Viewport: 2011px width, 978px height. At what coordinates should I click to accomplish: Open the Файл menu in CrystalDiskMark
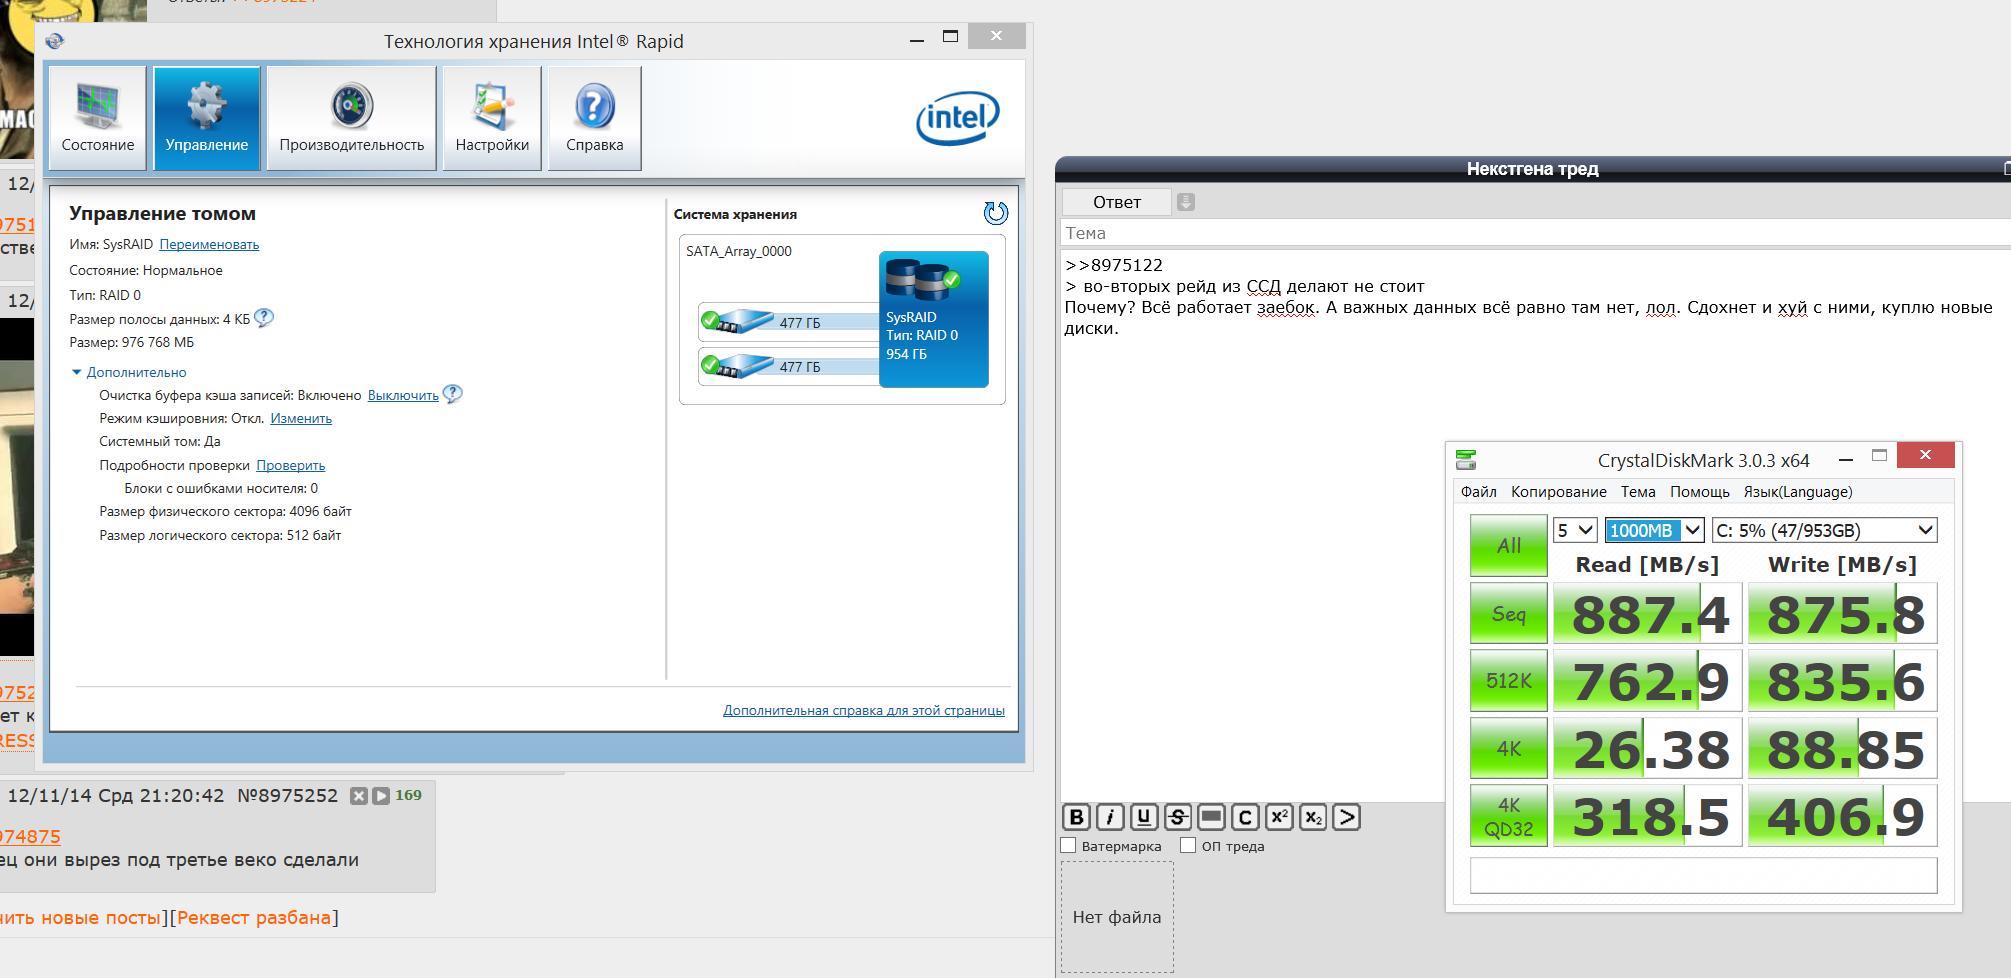tap(1478, 491)
